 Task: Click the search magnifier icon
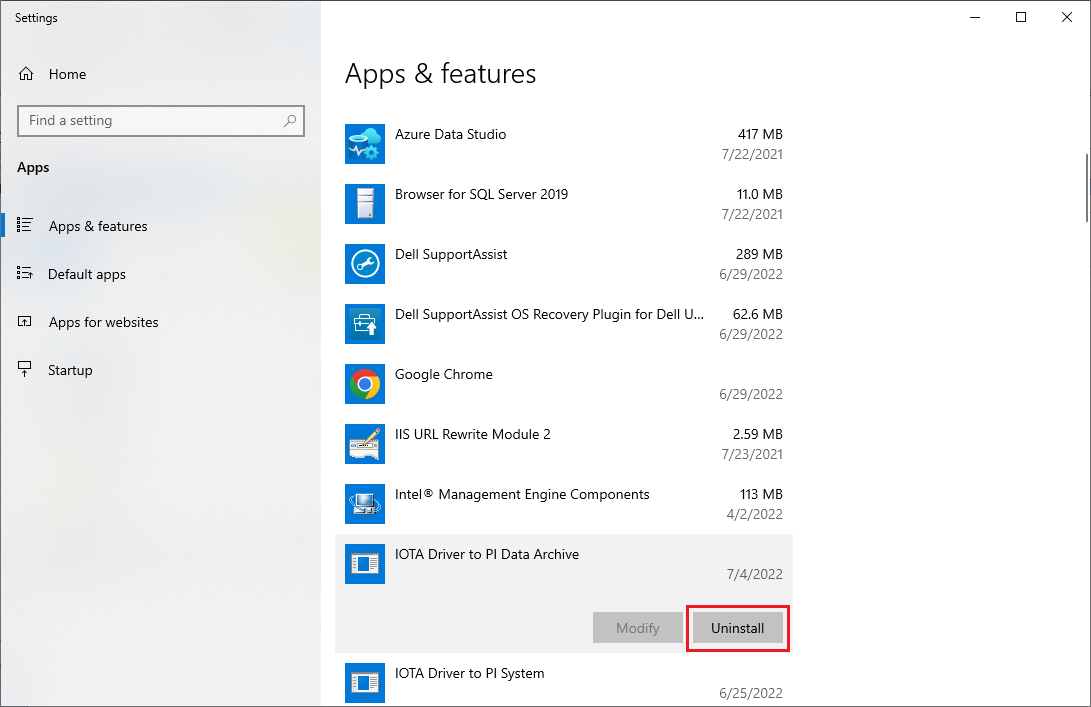290,120
